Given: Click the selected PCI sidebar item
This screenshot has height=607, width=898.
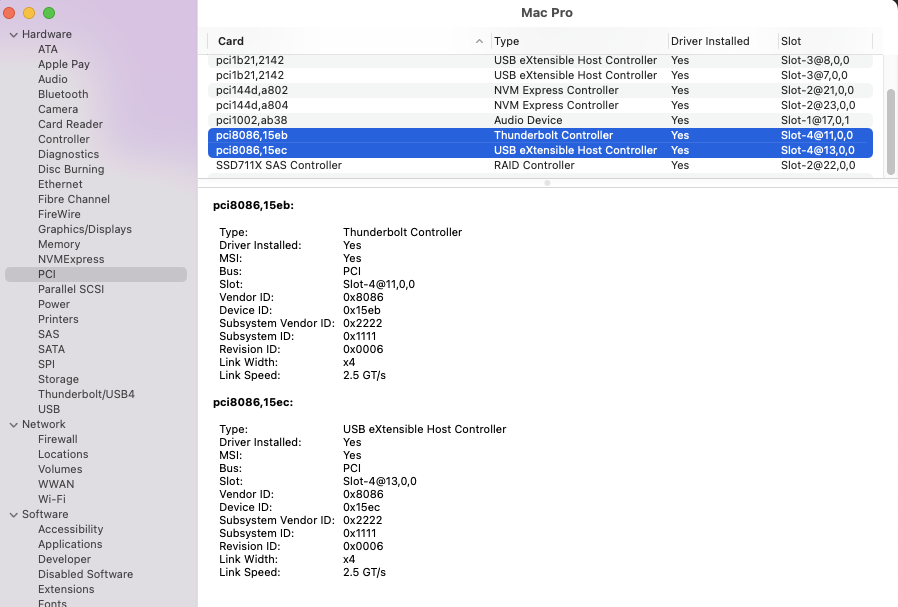Looking at the screenshot, I should 96,274.
